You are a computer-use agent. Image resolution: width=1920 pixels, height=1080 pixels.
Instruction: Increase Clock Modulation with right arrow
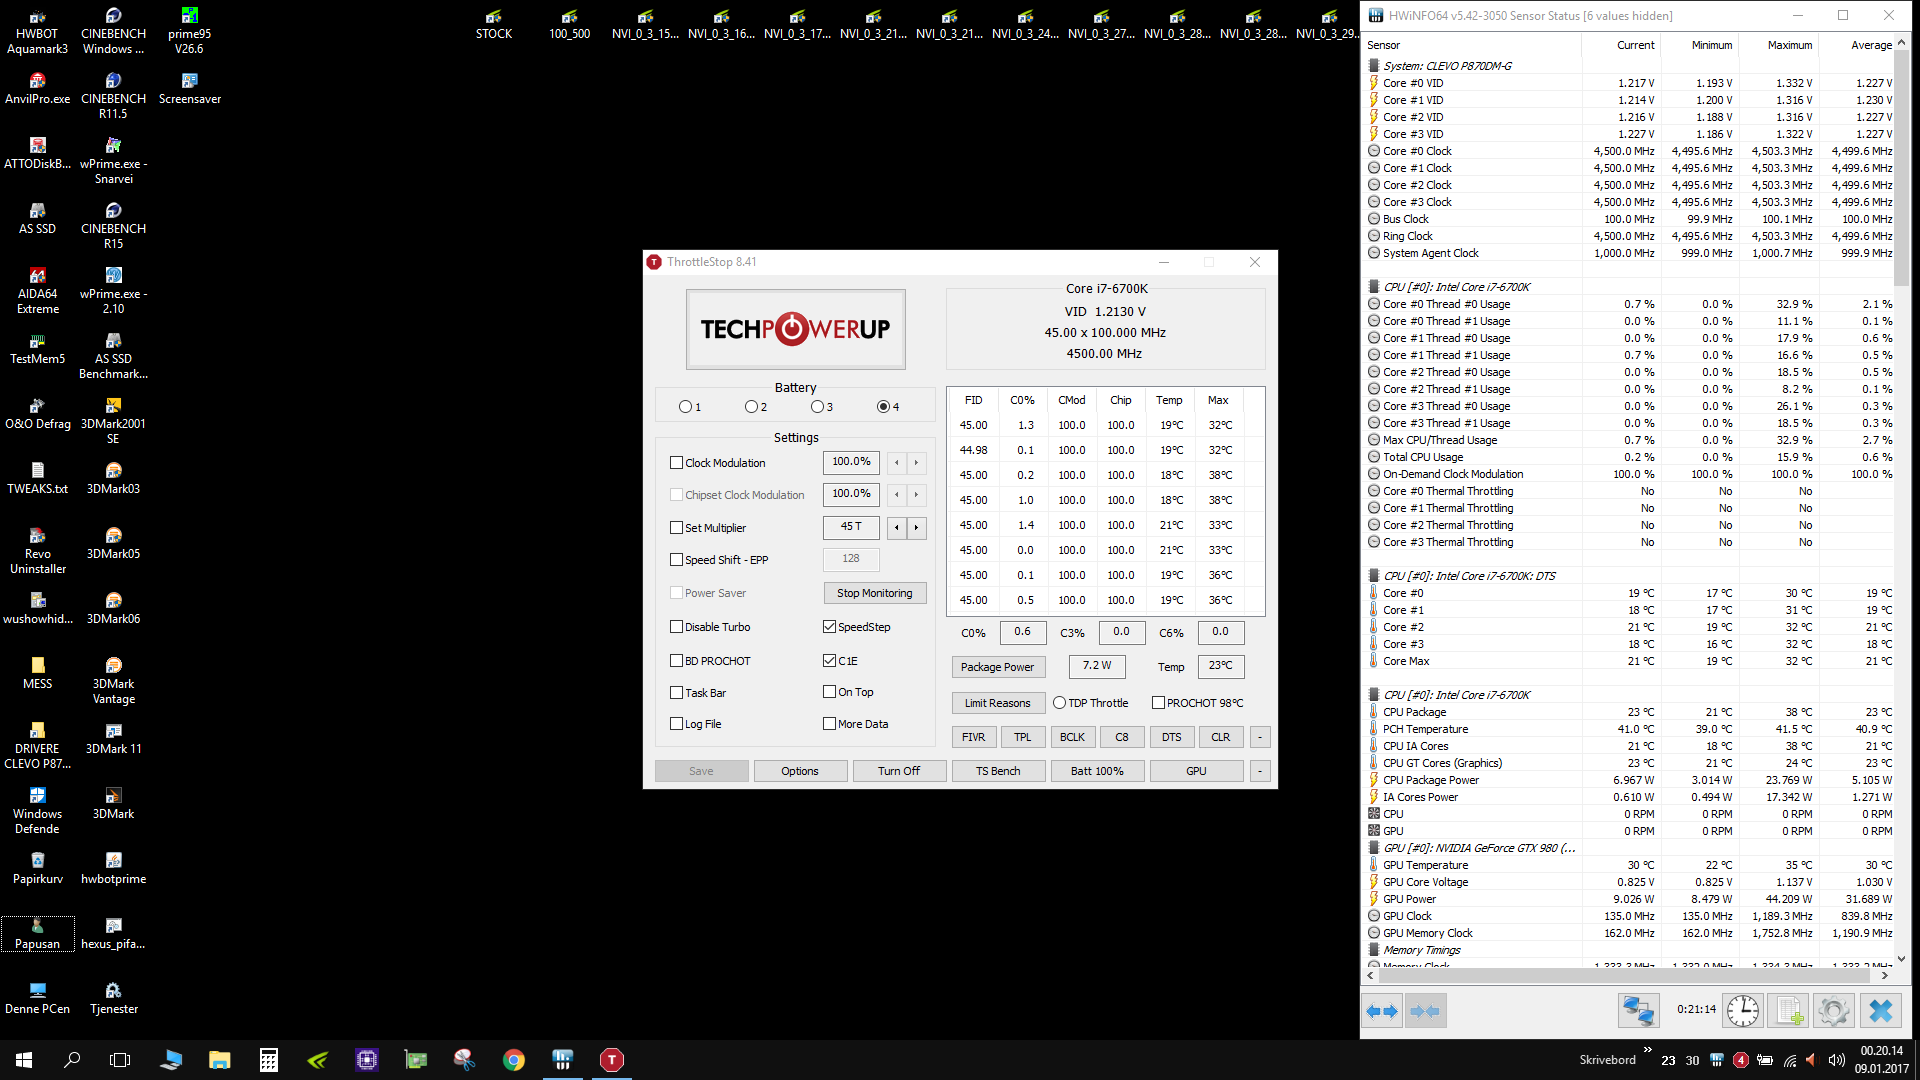click(916, 463)
